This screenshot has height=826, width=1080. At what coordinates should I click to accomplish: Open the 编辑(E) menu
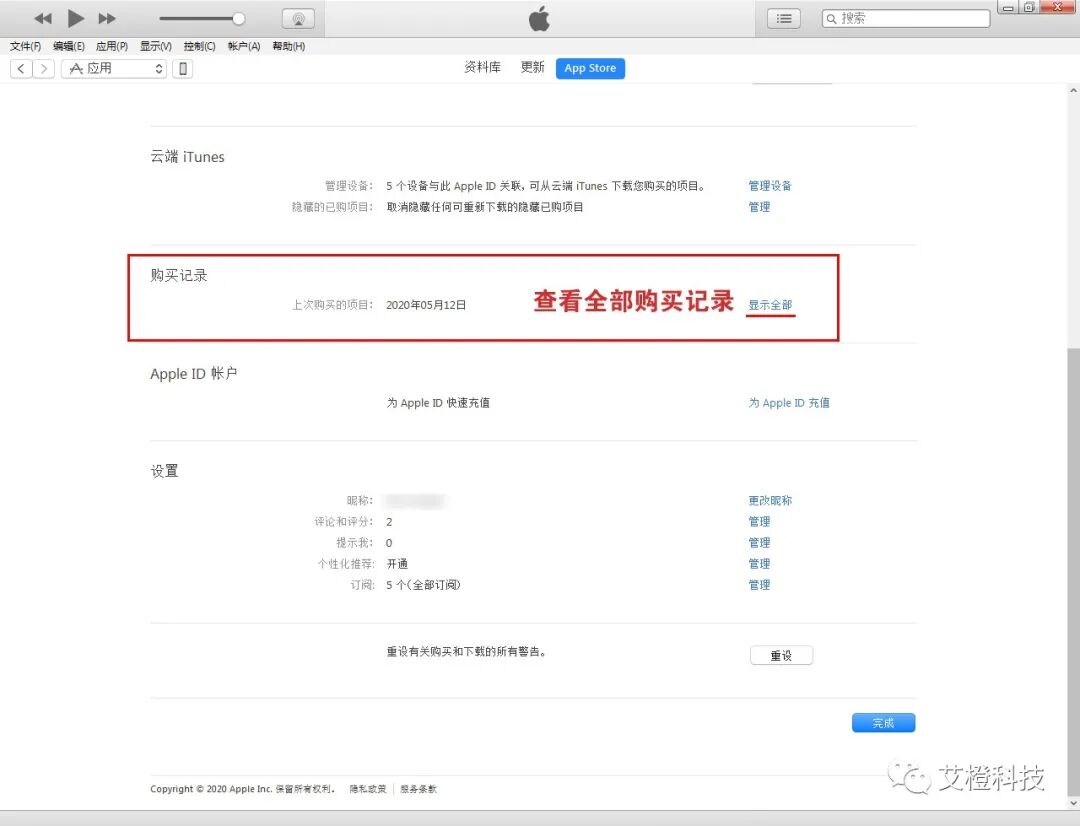pyautogui.click(x=69, y=46)
